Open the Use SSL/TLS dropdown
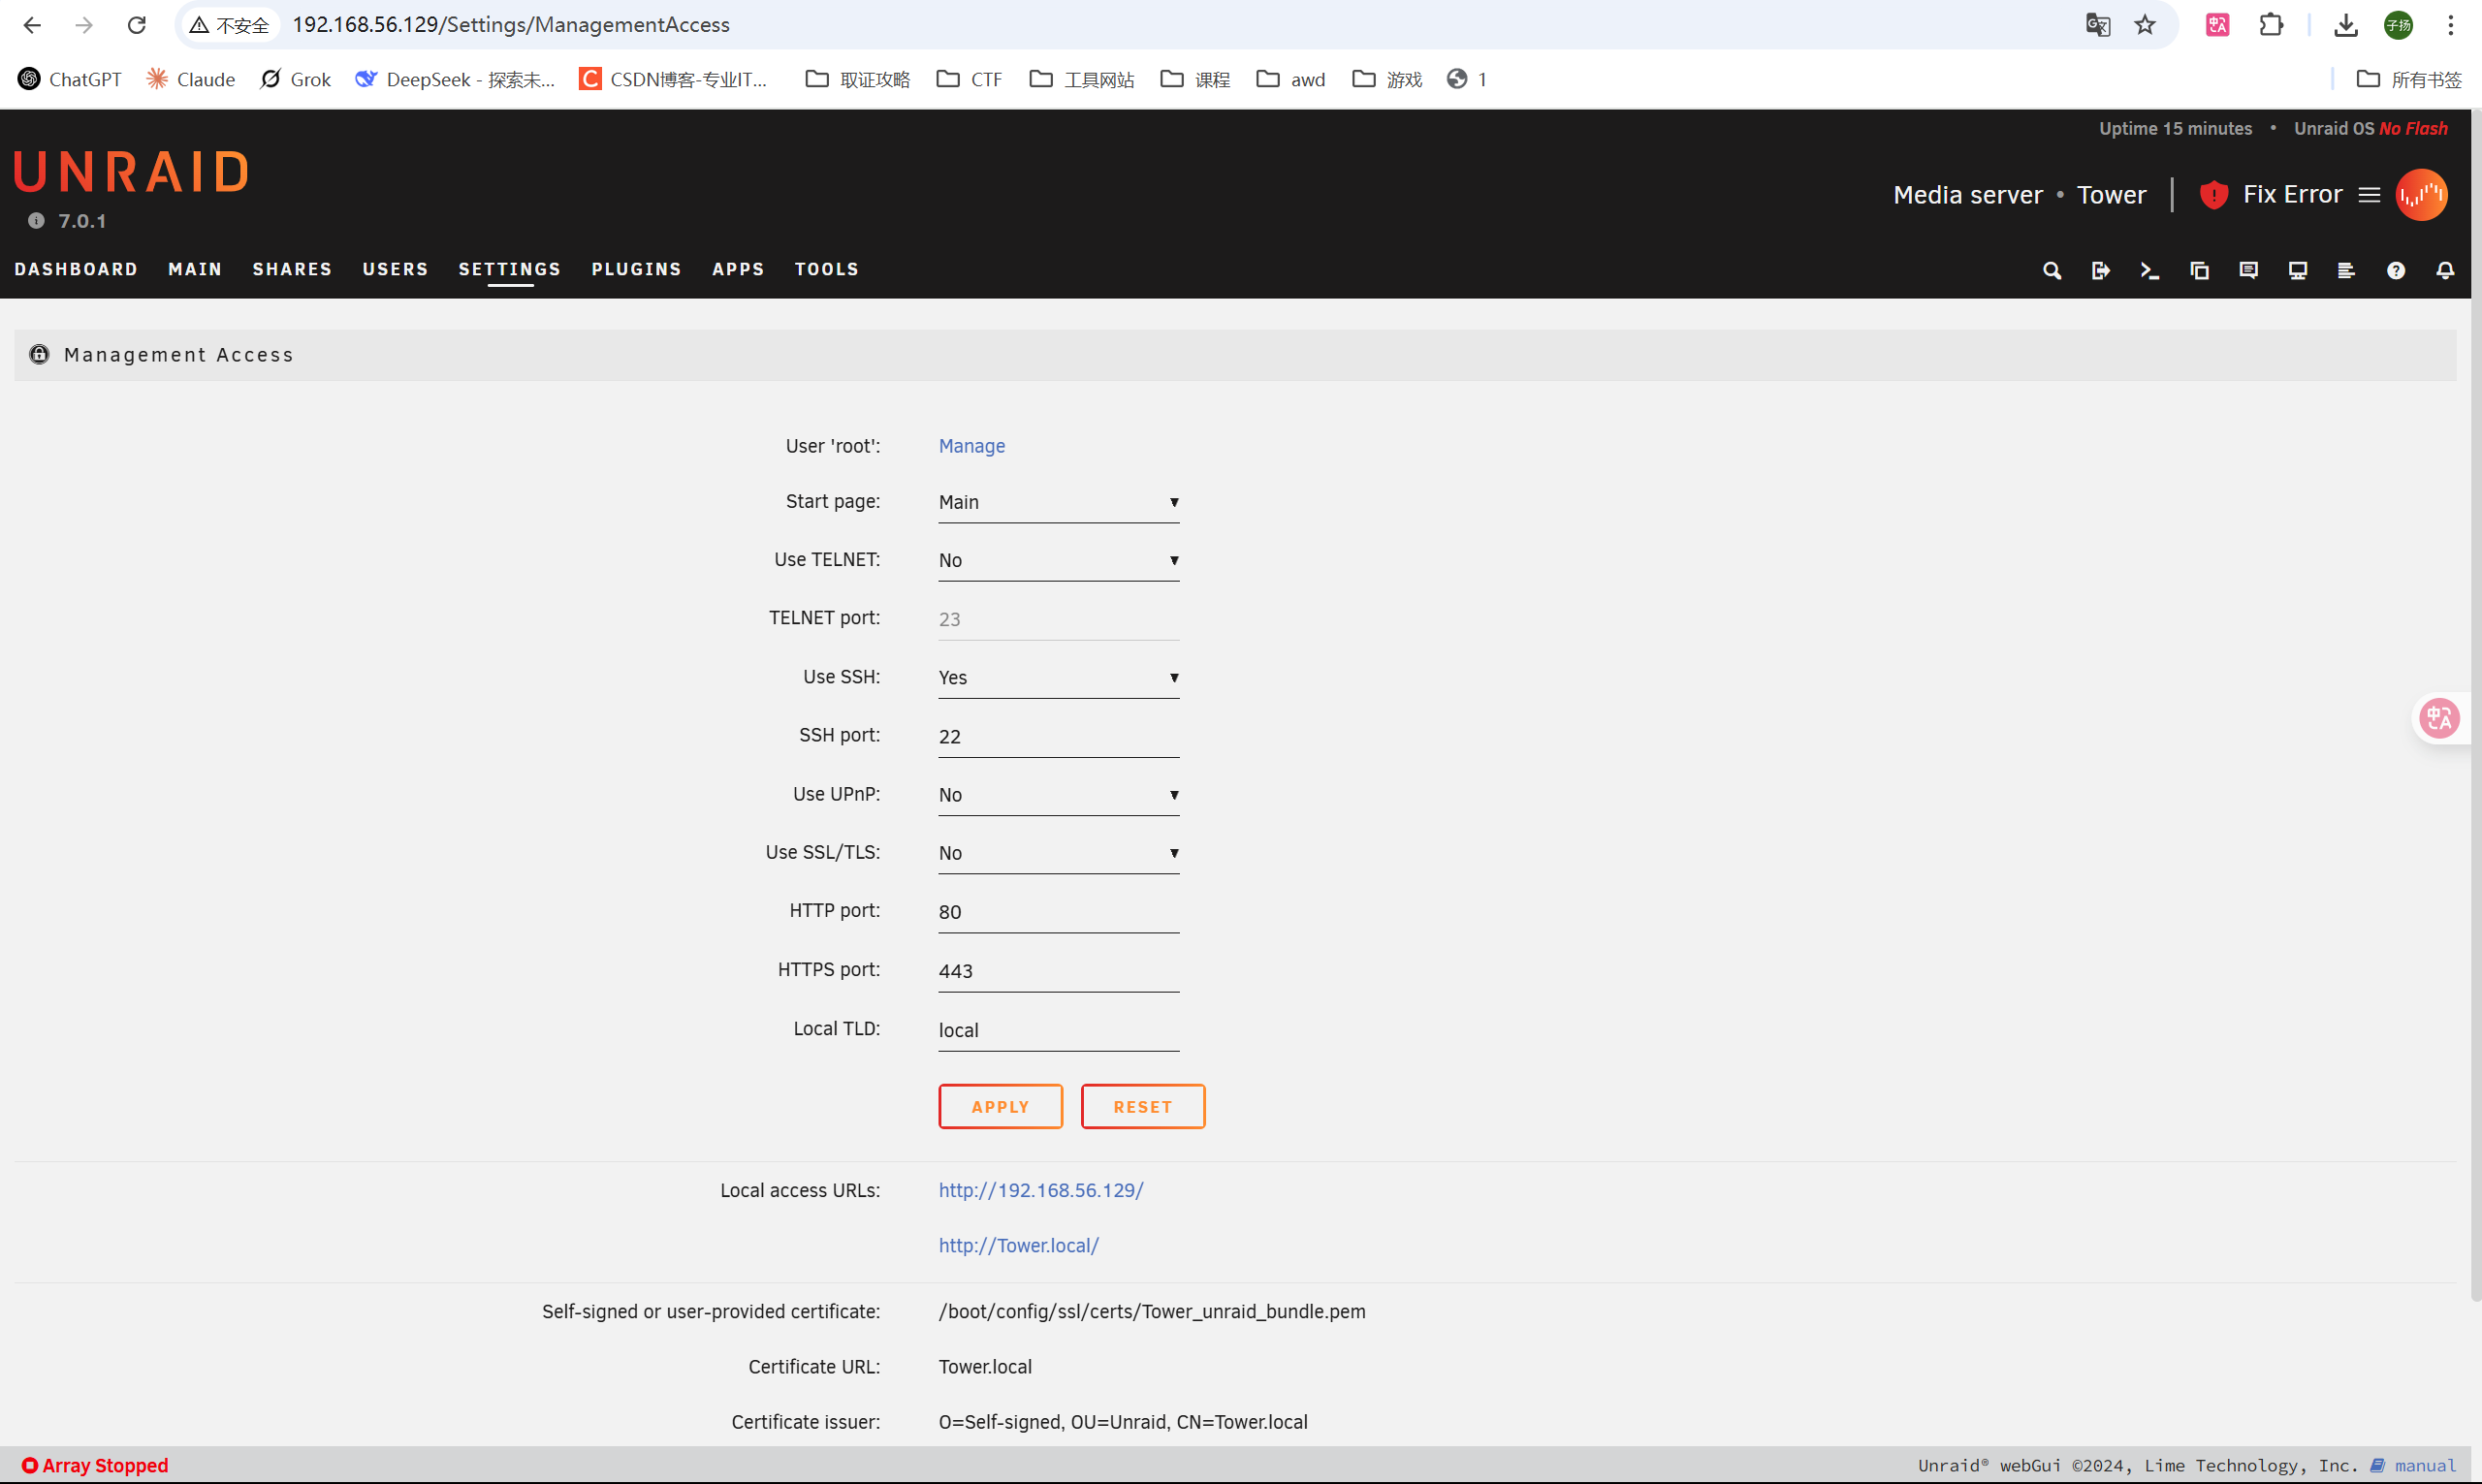The width and height of the screenshot is (2482, 1484). tap(1058, 853)
